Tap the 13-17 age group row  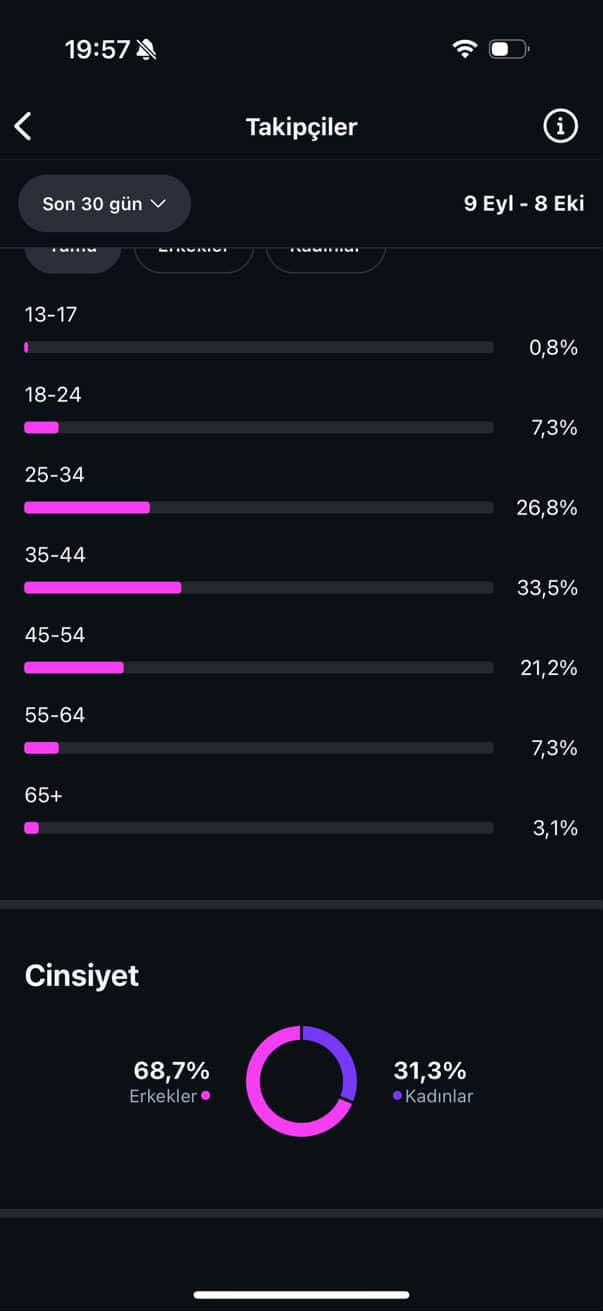301,332
